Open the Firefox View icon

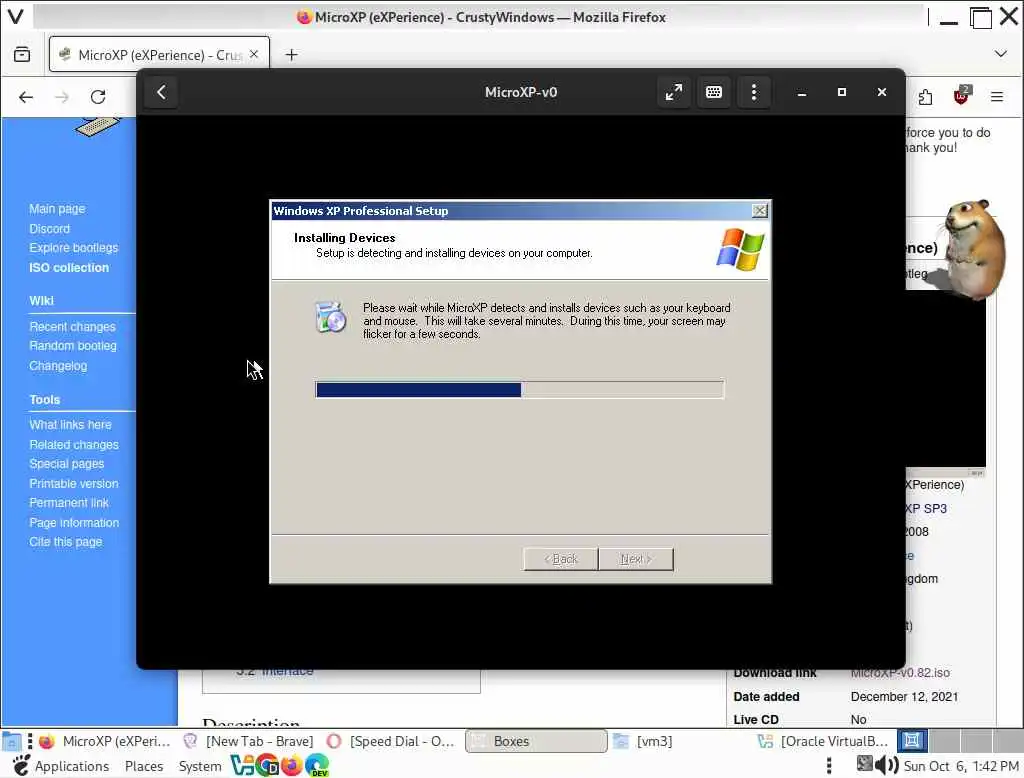22,55
